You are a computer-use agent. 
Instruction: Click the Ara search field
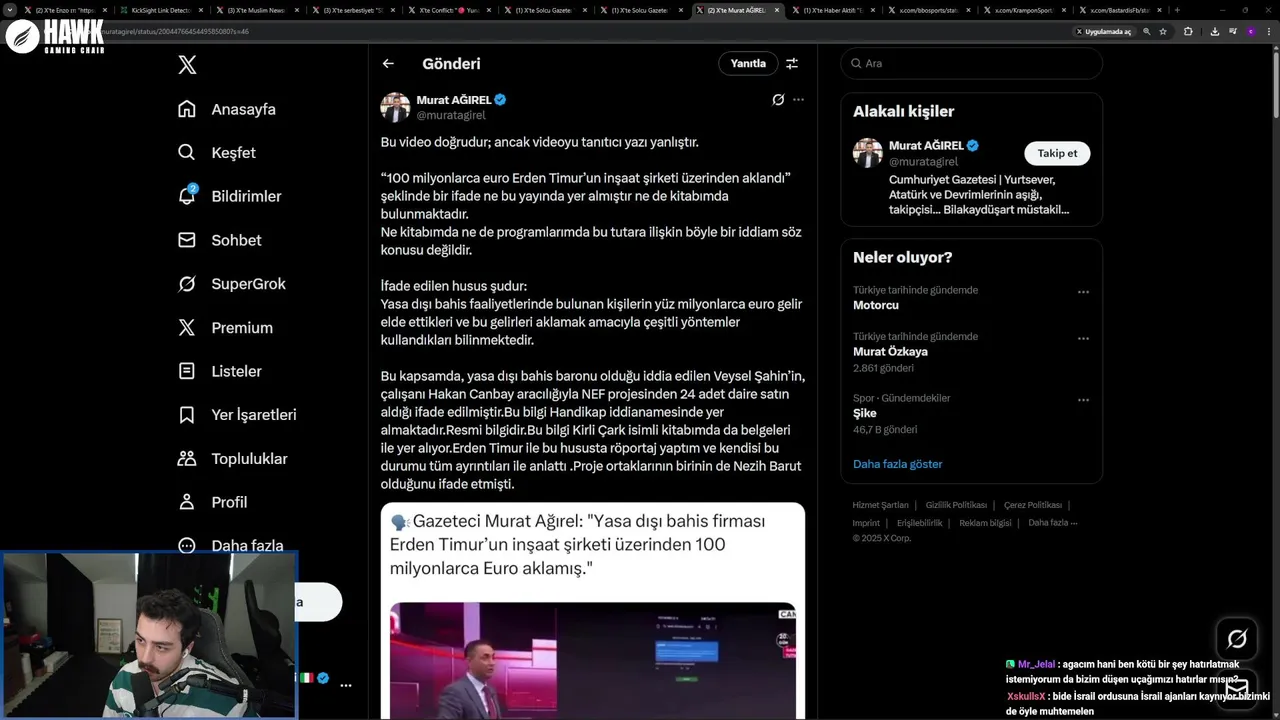[971, 63]
